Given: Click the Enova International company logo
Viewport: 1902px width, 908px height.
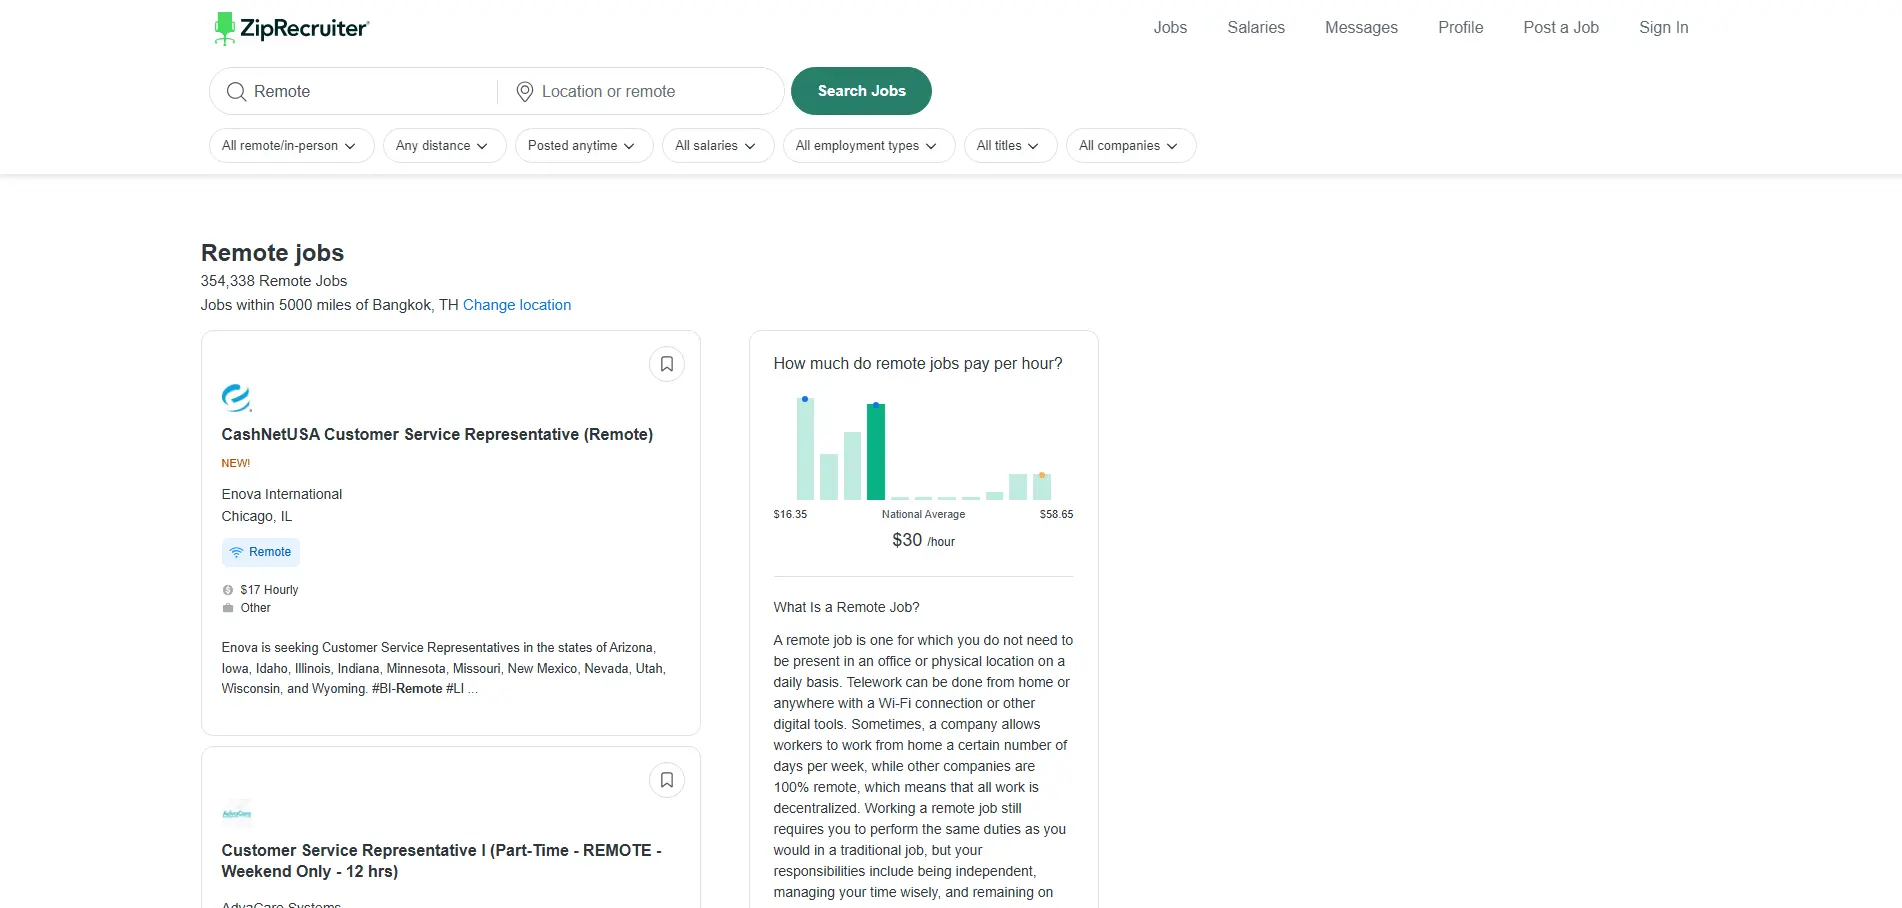Looking at the screenshot, I should (x=237, y=398).
